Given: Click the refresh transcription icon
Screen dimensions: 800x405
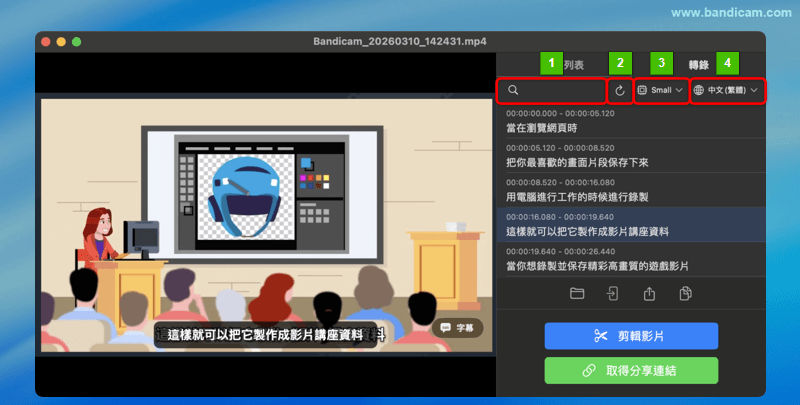Looking at the screenshot, I should [x=619, y=91].
